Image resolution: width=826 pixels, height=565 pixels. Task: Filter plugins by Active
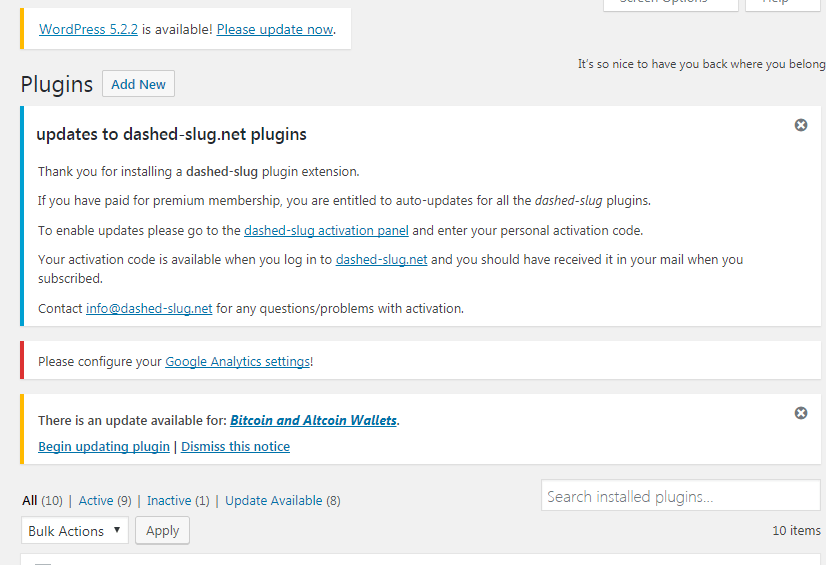pos(96,500)
